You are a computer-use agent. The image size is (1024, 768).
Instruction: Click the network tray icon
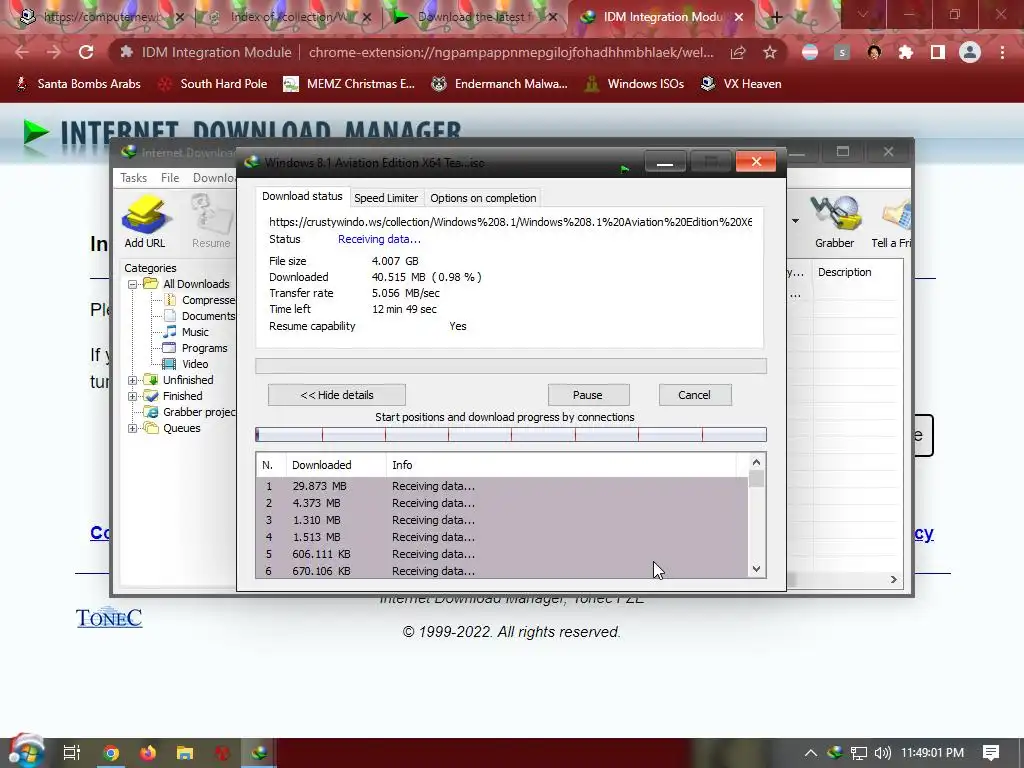point(859,753)
